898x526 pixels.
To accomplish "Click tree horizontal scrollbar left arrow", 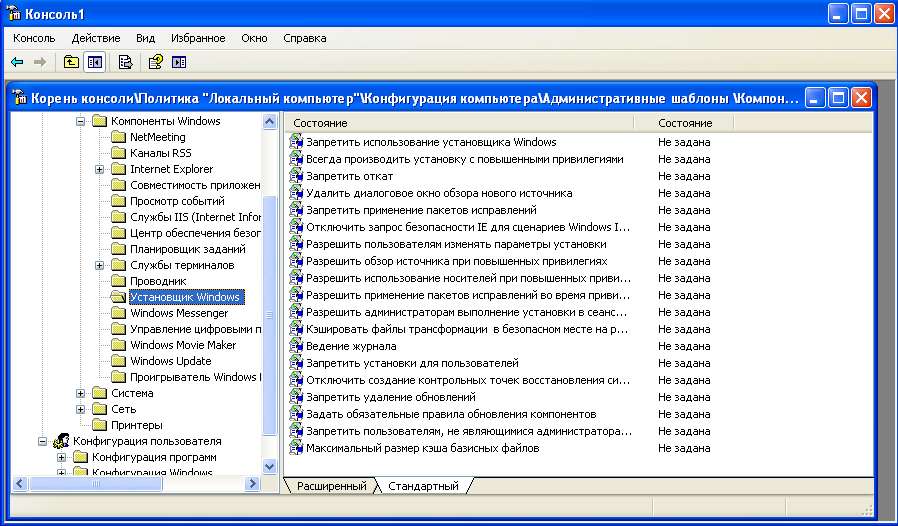I will point(20,484).
